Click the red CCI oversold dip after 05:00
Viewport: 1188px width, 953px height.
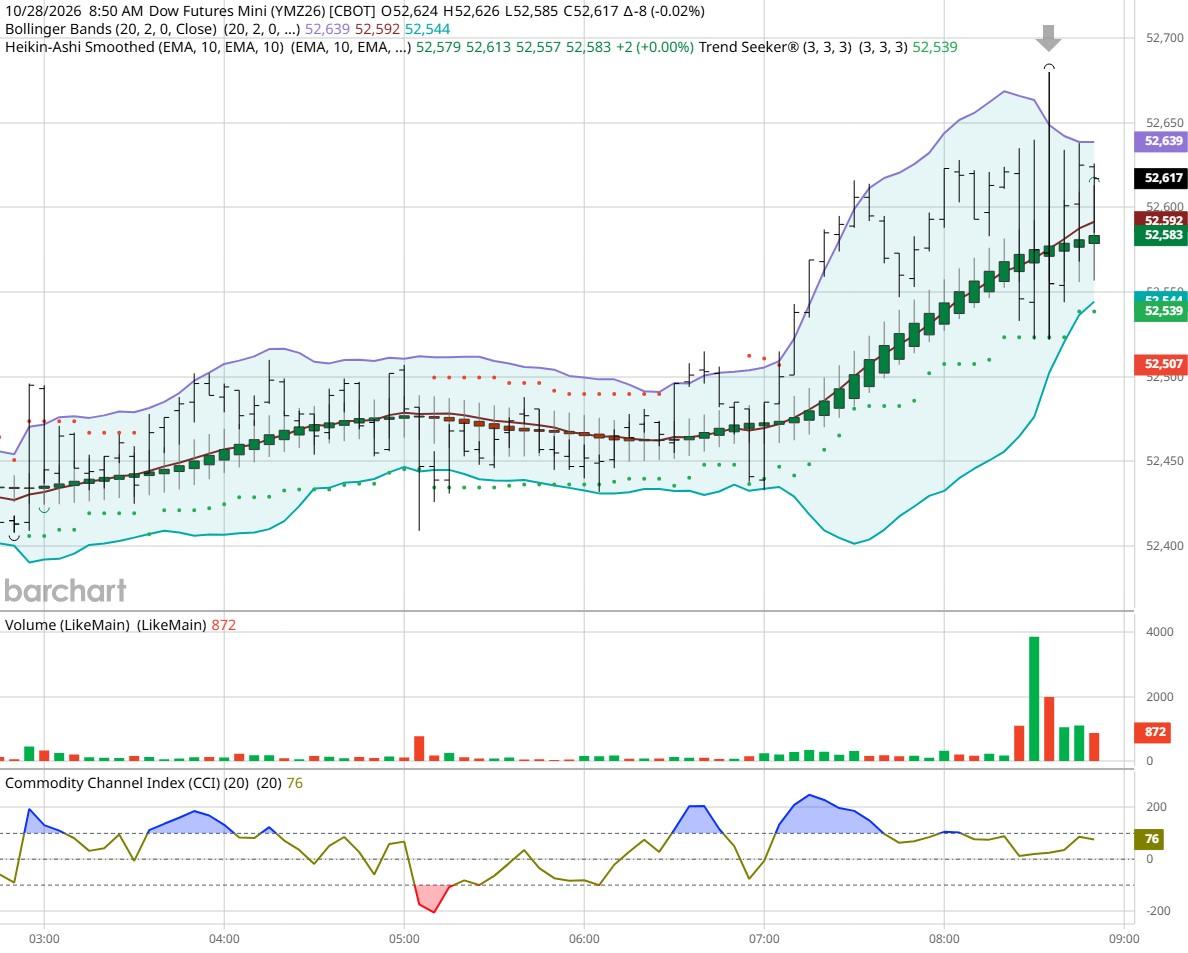tap(433, 899)
